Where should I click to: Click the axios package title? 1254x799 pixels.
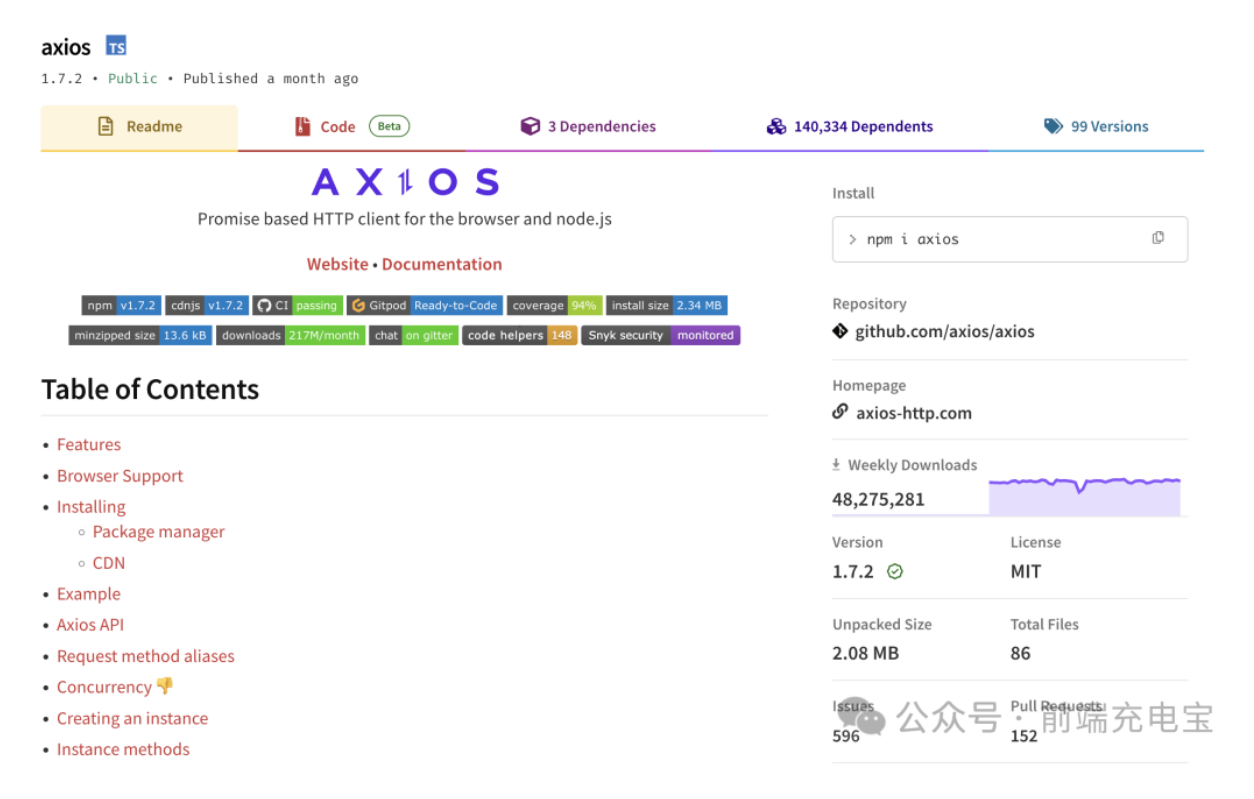66,47
